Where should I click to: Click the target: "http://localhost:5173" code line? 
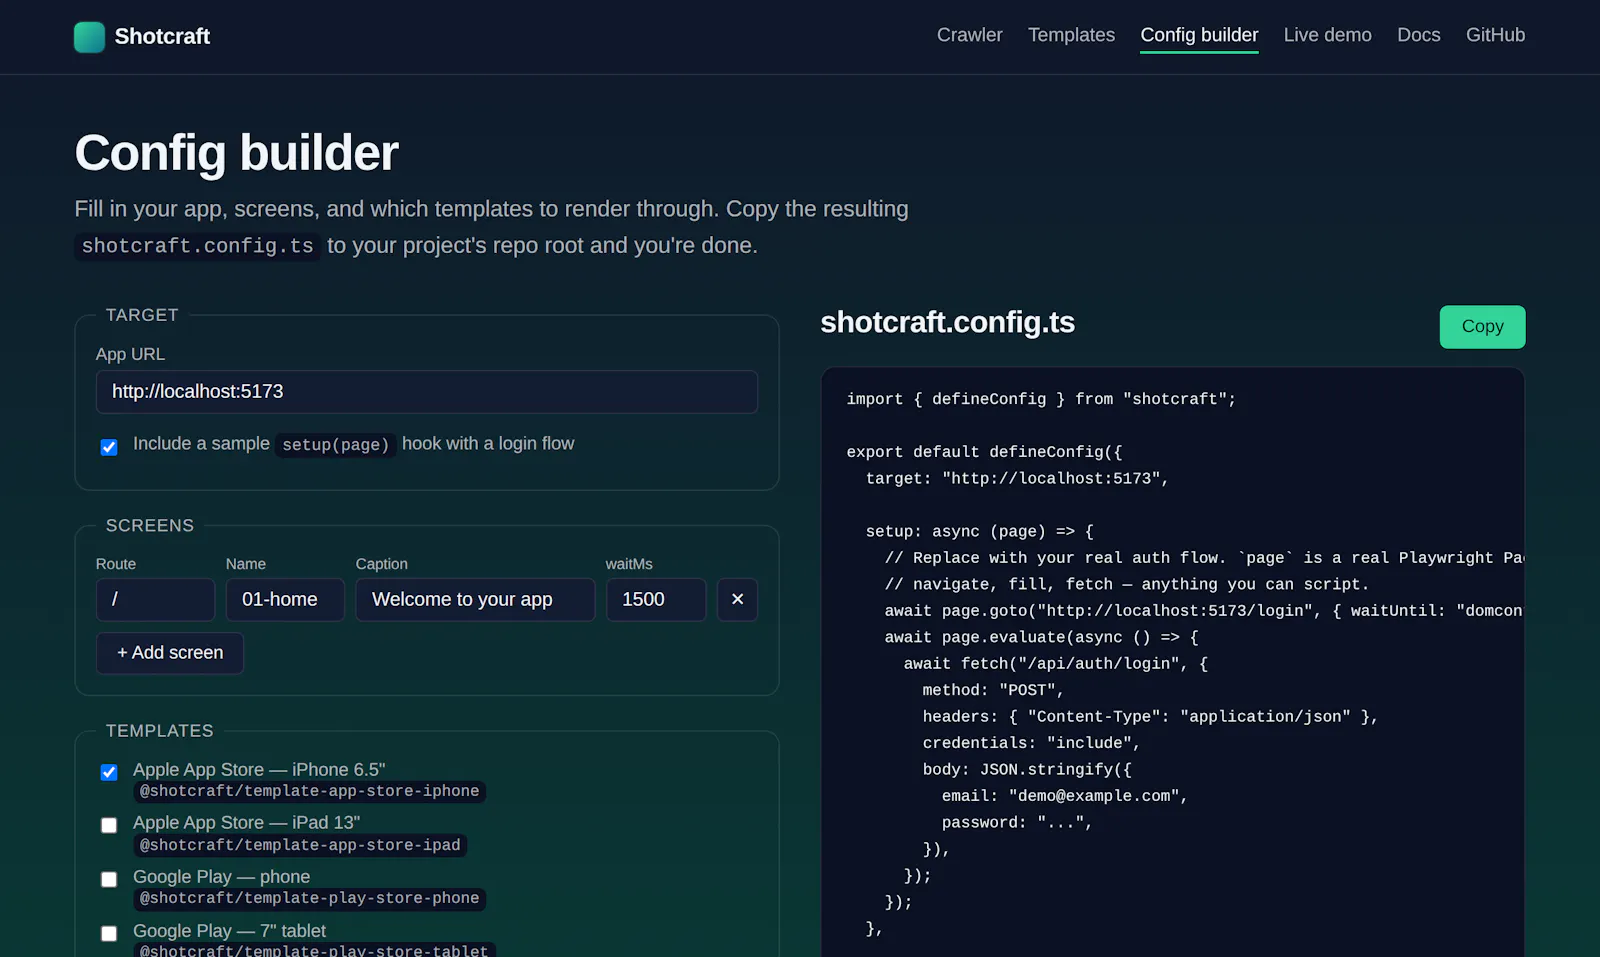click(1017, 478)
